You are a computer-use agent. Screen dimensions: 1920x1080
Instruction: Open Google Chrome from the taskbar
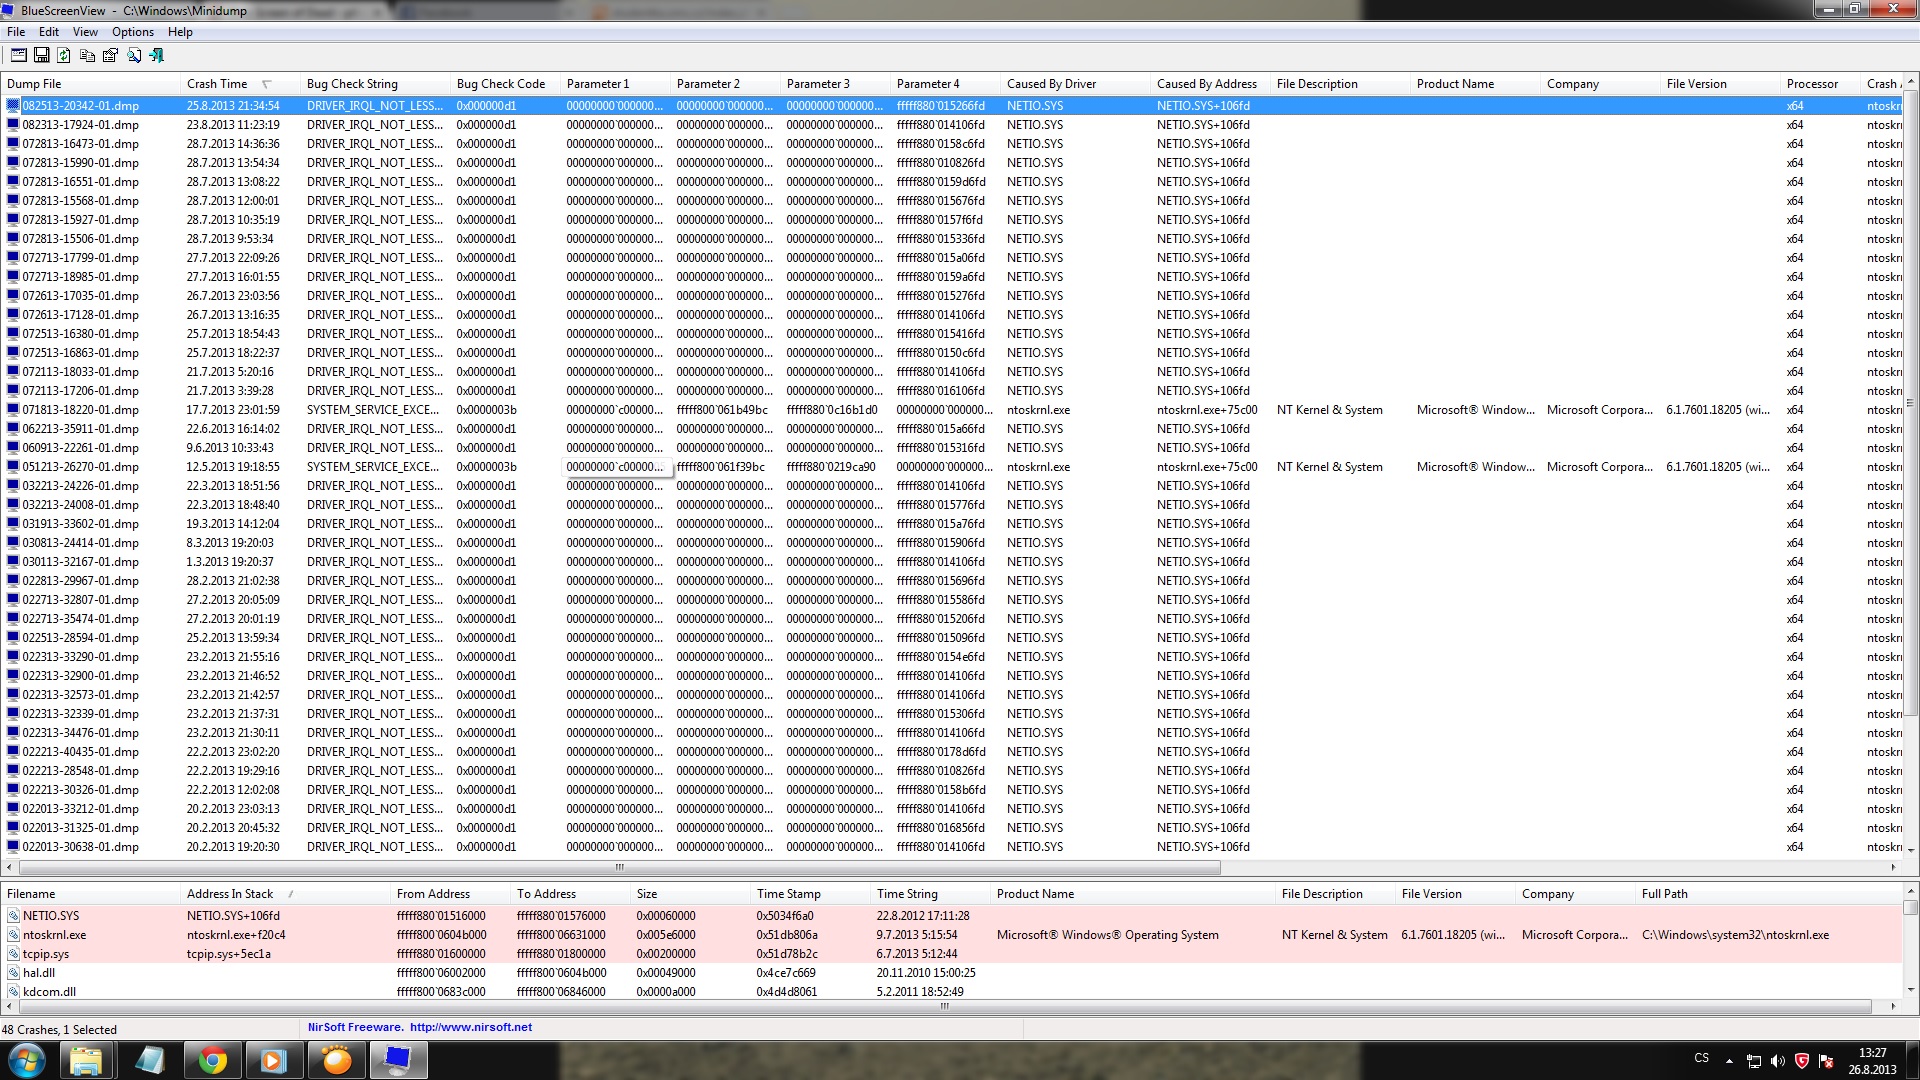tap(212, 1060)
